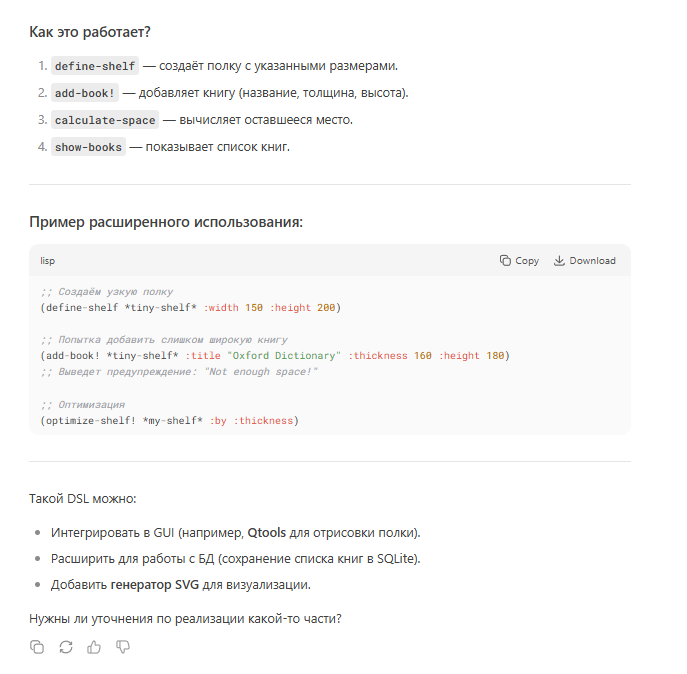Viewport: 687px width, 674px height.
Task: Click the define-shelf inline code item
Action: 94,66
